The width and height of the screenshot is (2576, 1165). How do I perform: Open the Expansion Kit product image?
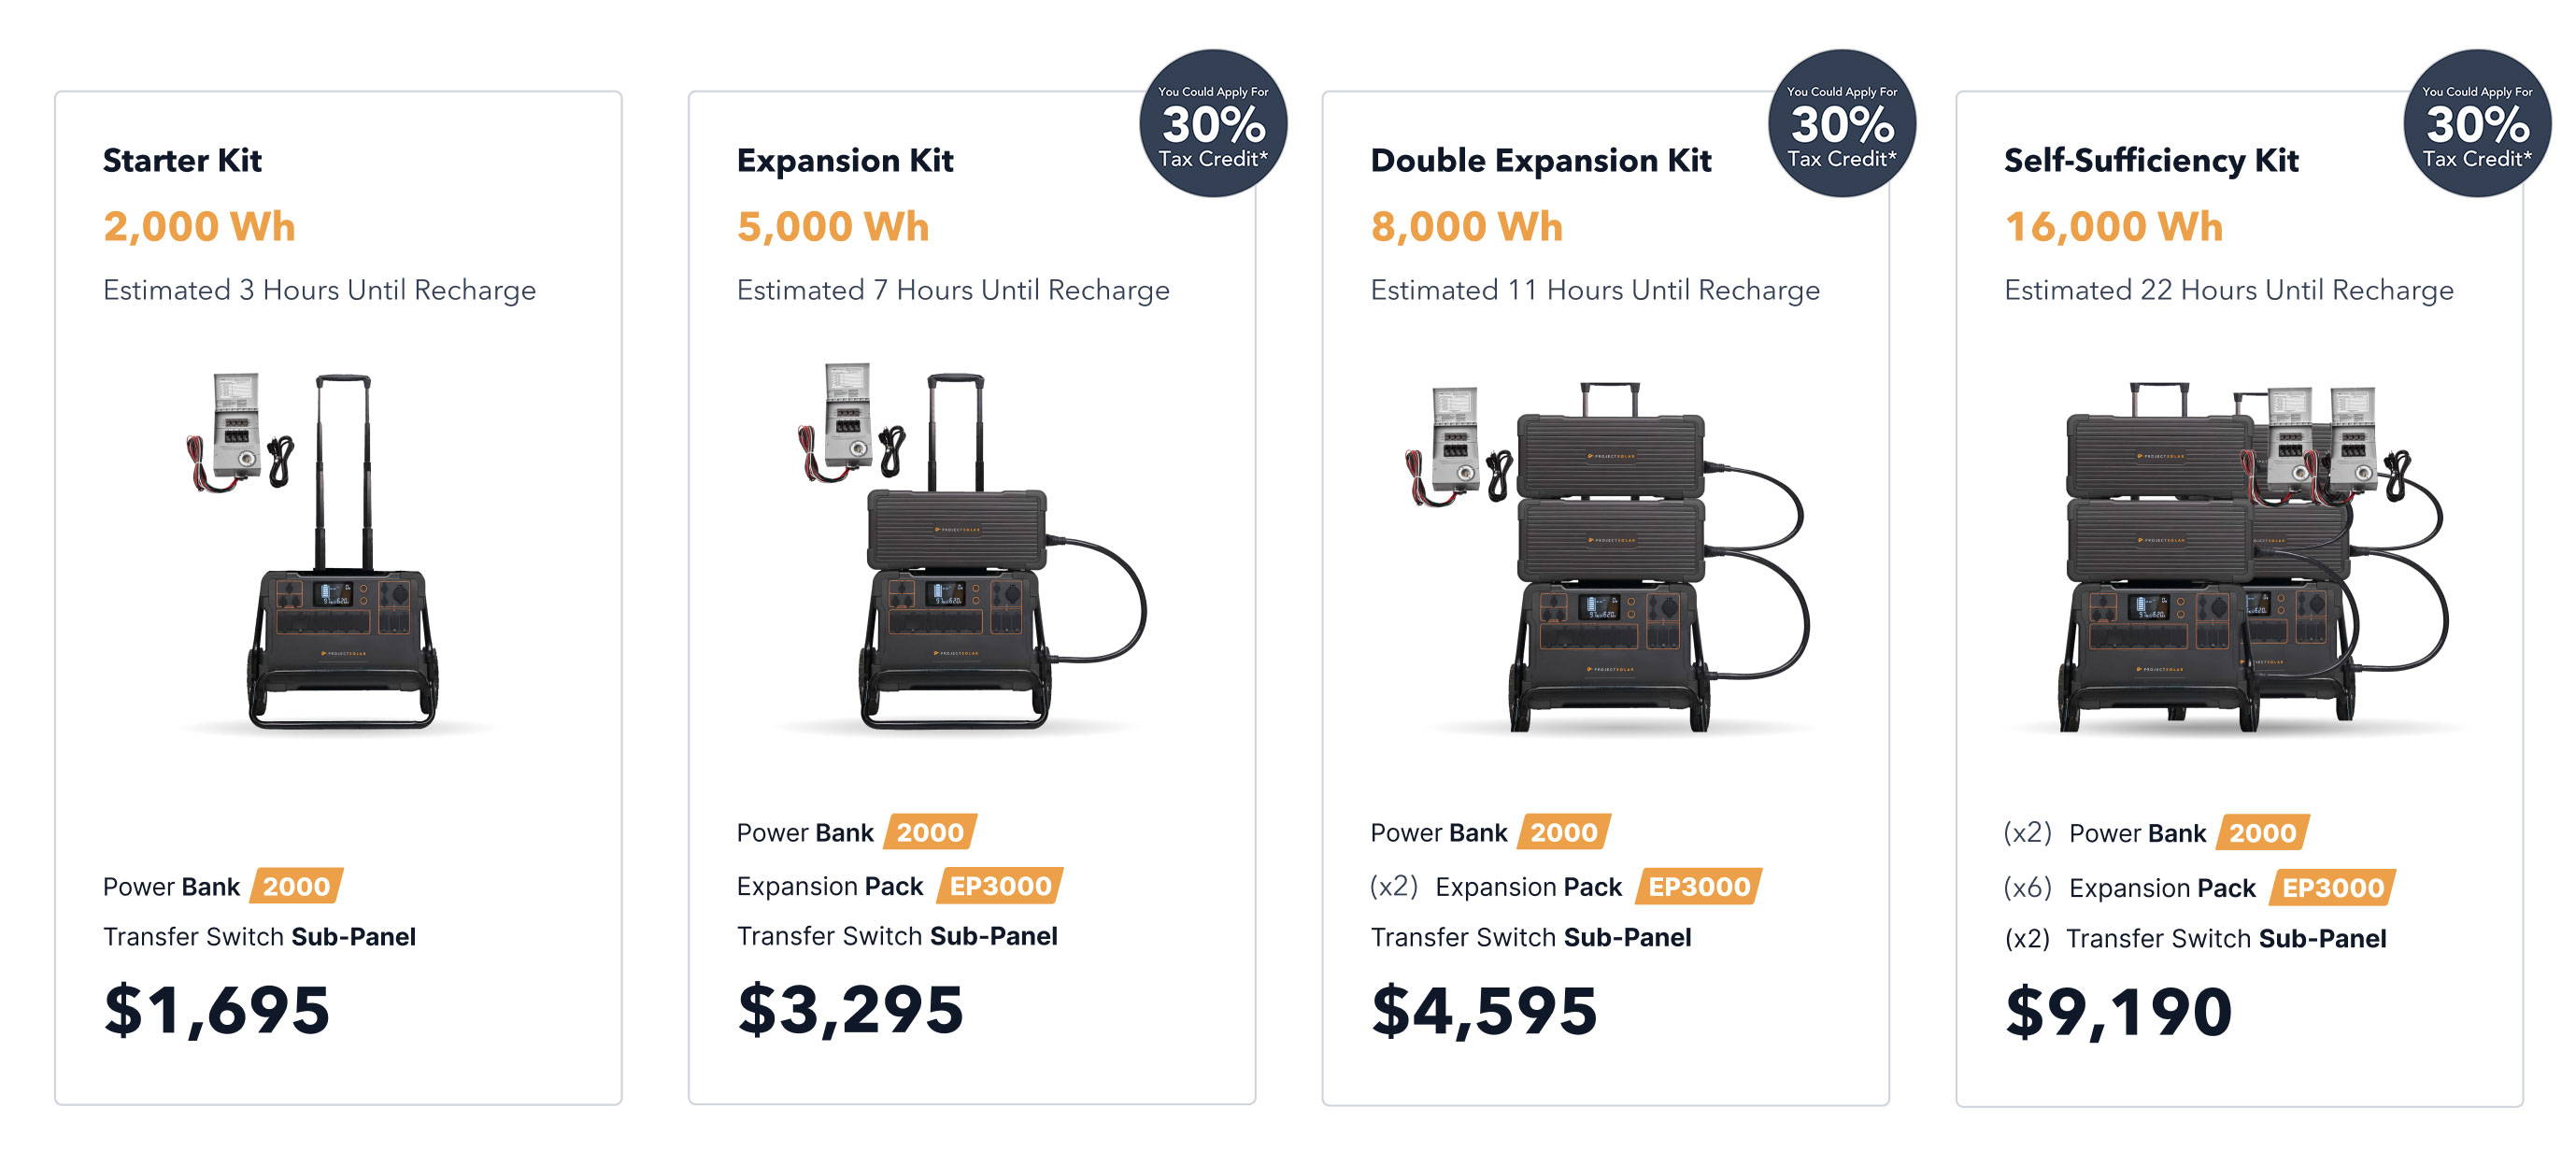tap(971, 547)
